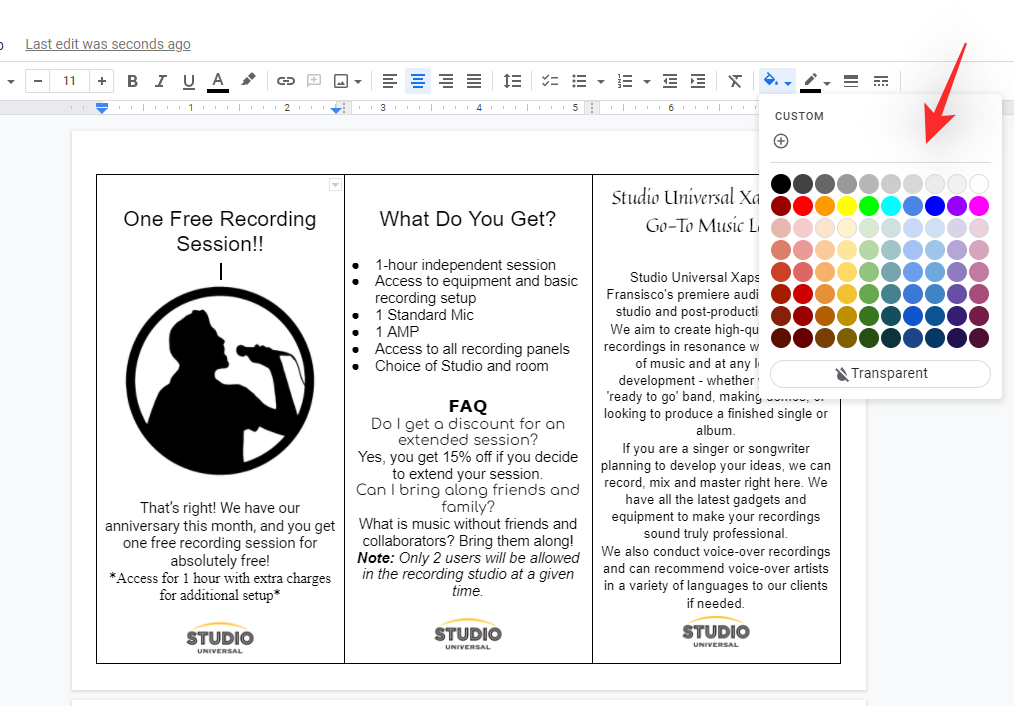
Task: Open line and paragraph spacing
Action: [x=512, y=81]
